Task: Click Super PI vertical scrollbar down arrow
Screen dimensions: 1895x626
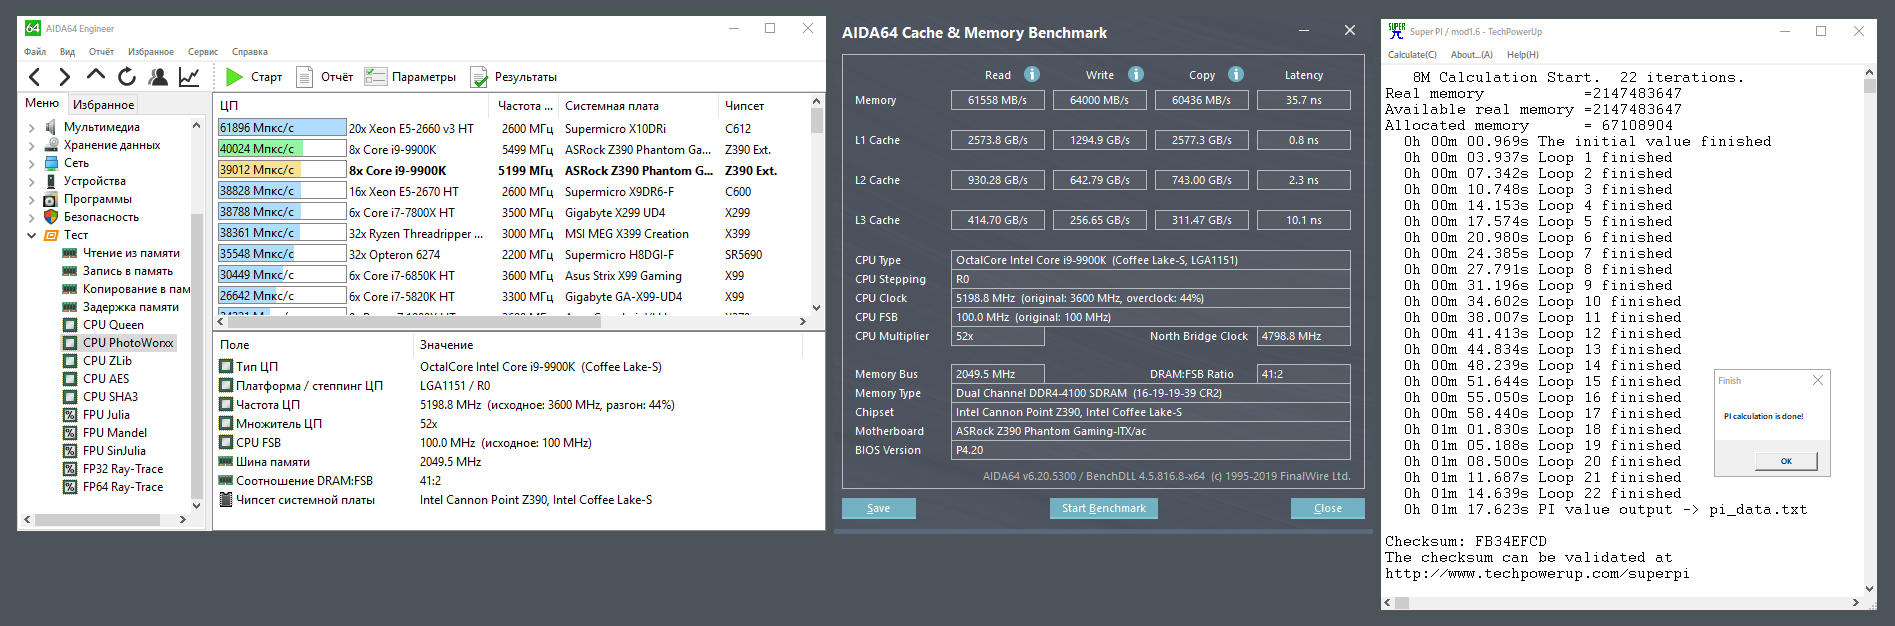Action: (x=1870, y=589)
